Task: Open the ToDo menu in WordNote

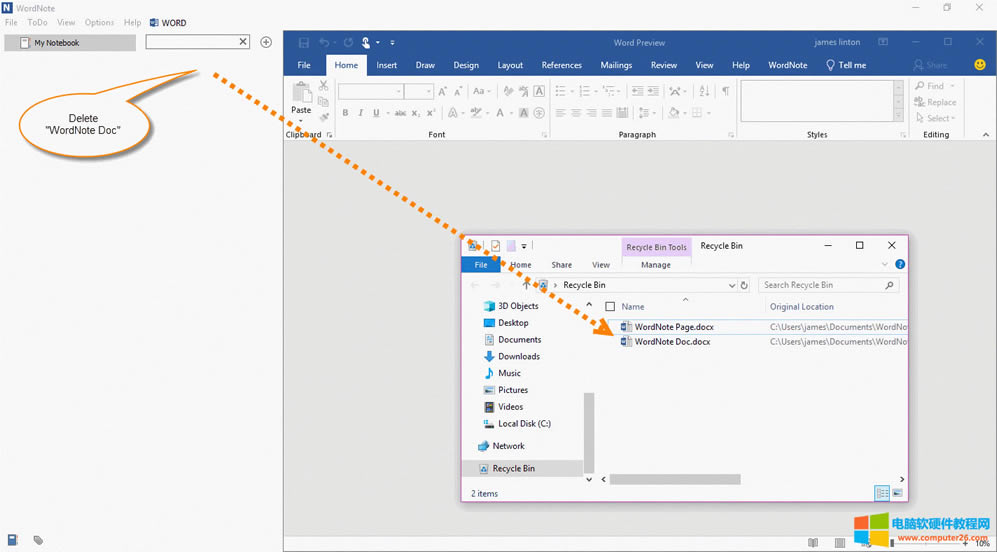Action: coord(37,22)
